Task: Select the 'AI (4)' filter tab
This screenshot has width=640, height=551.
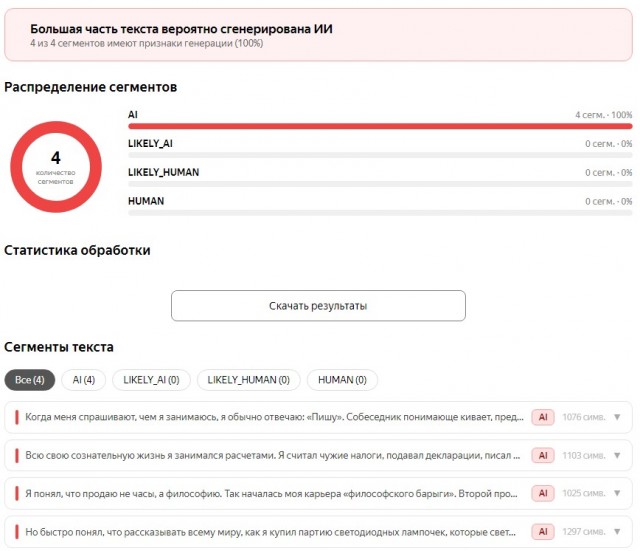Action: click(x=84, y=380)
